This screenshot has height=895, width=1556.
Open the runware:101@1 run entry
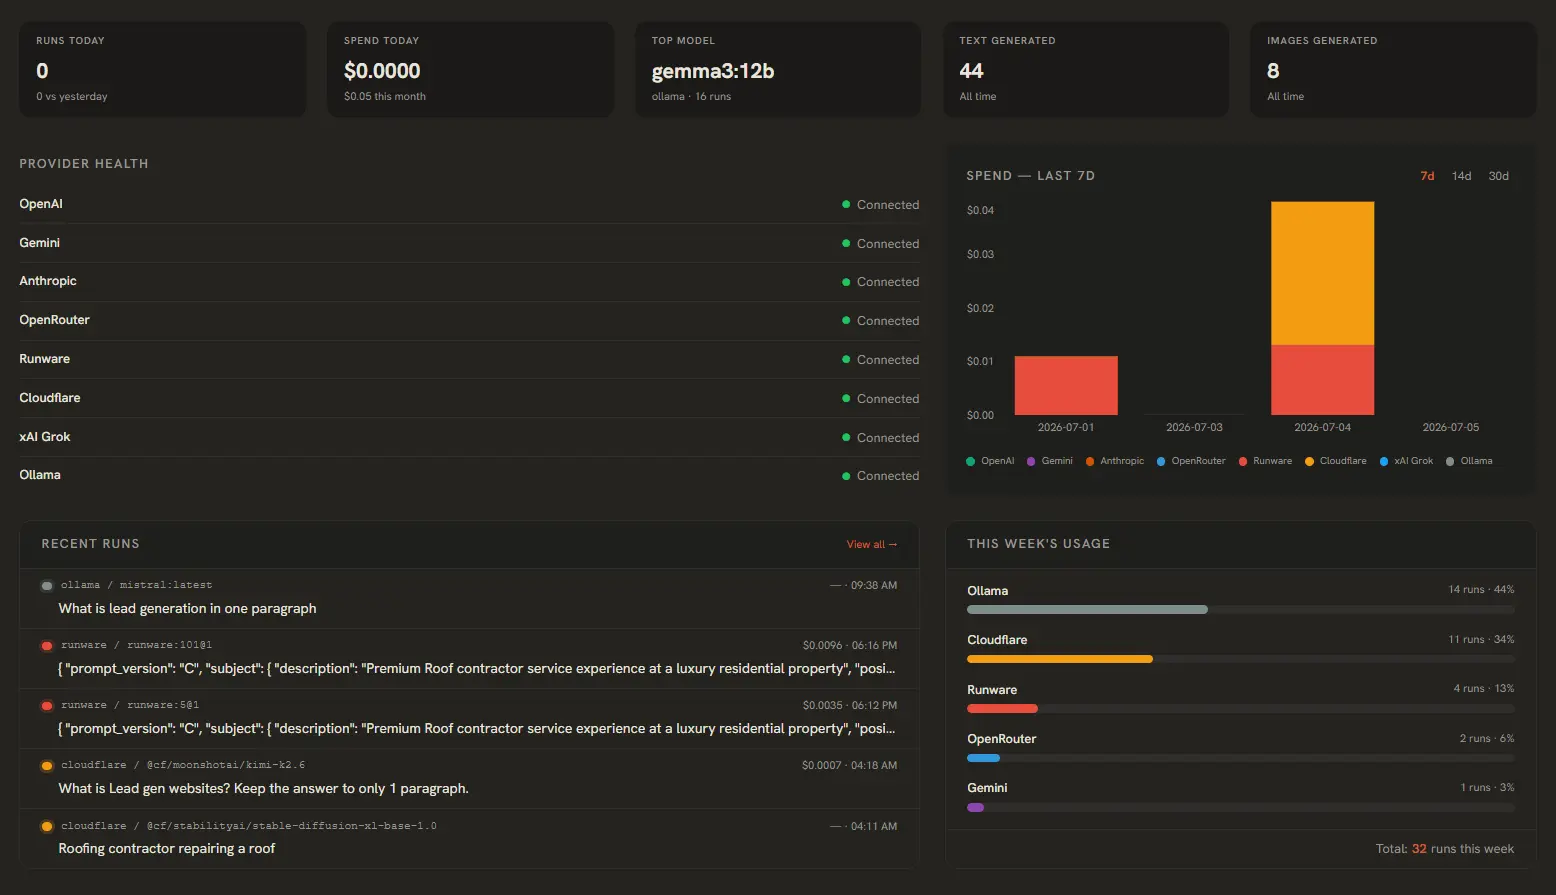point(469,658)
